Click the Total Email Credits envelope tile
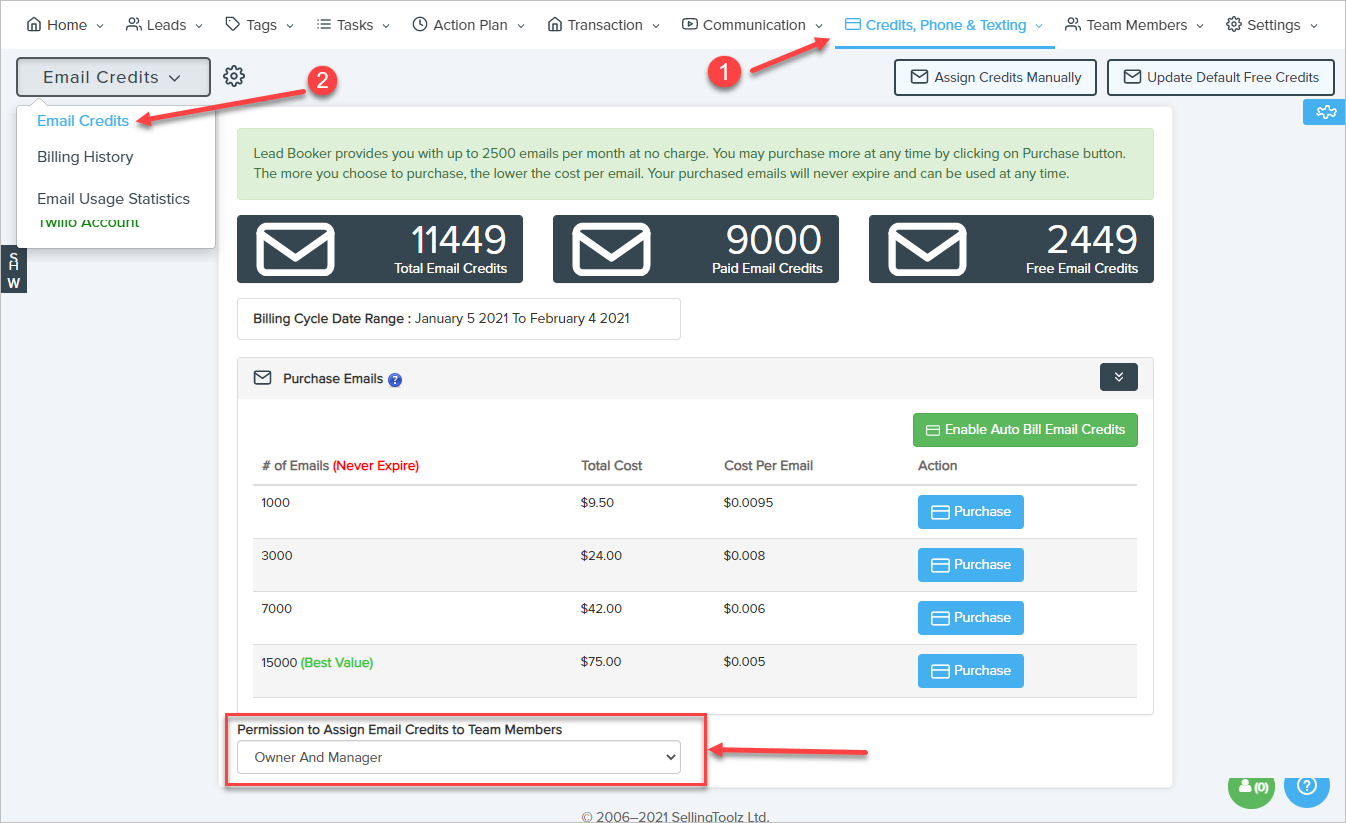Screen dimensions: 1346x823 pyautogui.click(x=379, y=249)
